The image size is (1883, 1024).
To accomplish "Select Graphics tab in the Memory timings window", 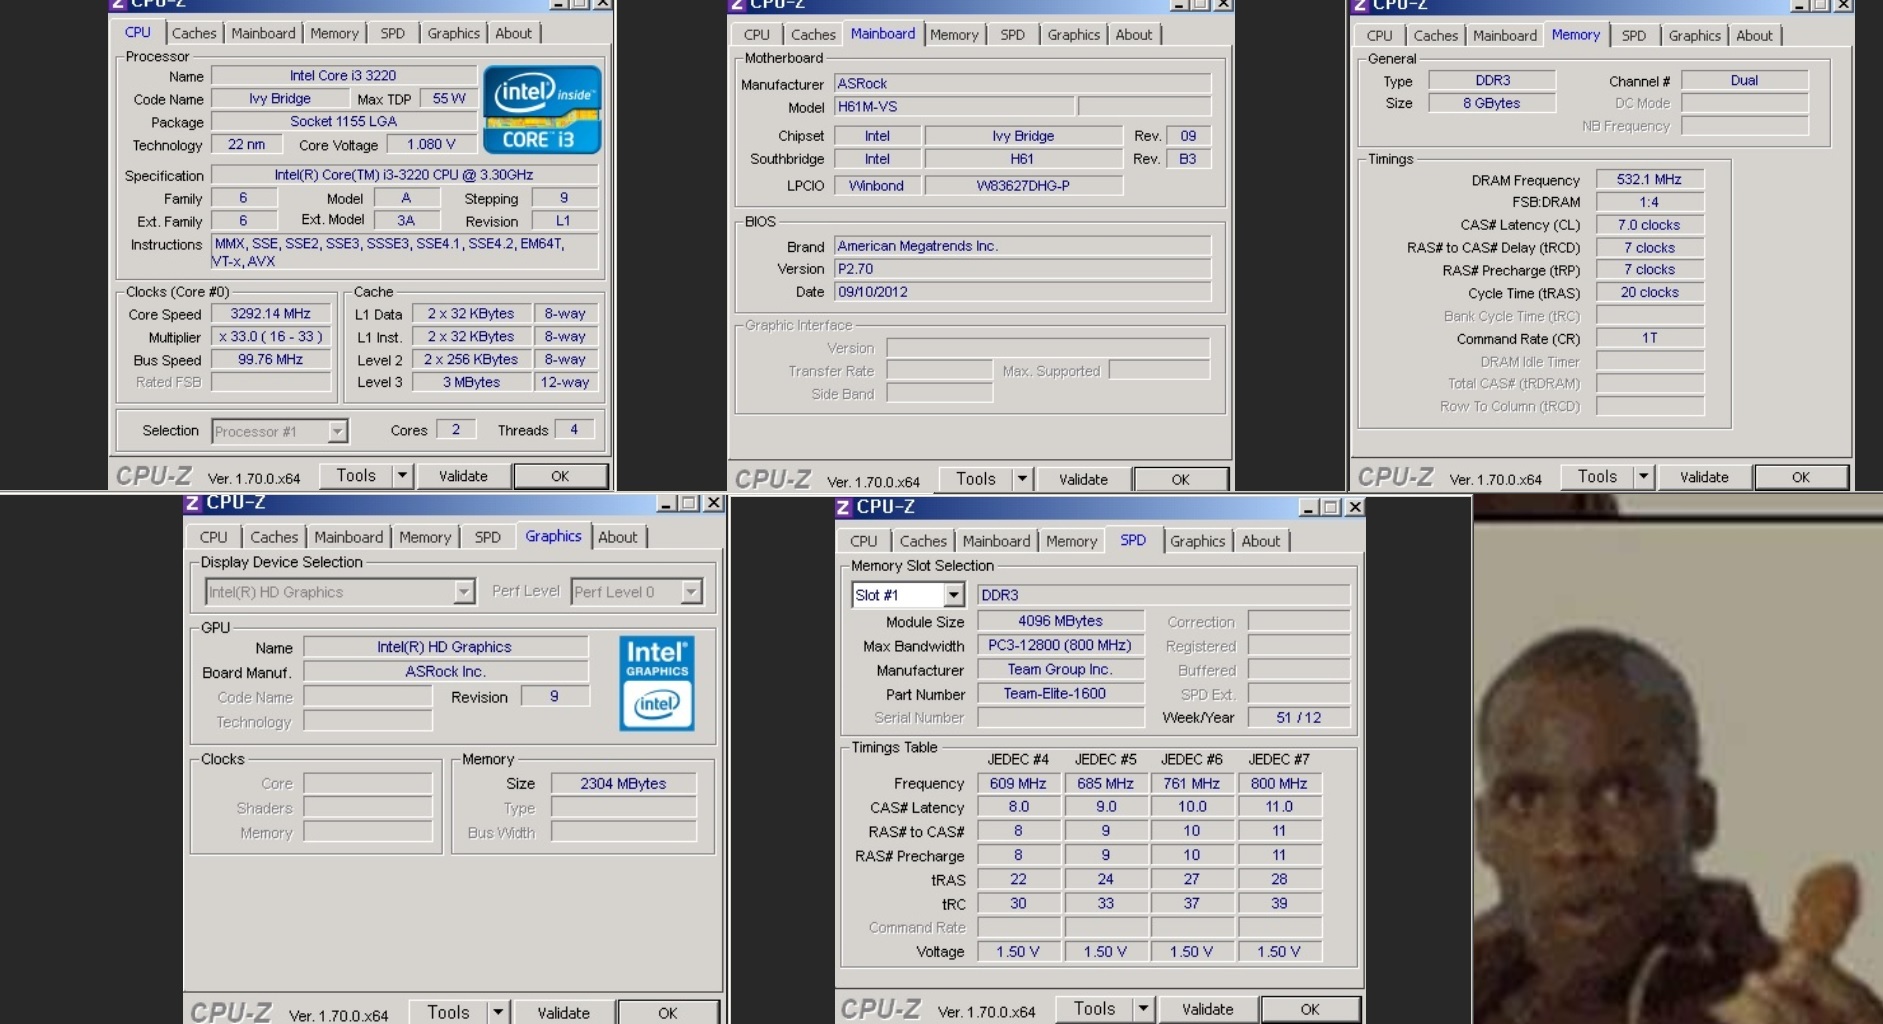I will (x=1694, y=36).
